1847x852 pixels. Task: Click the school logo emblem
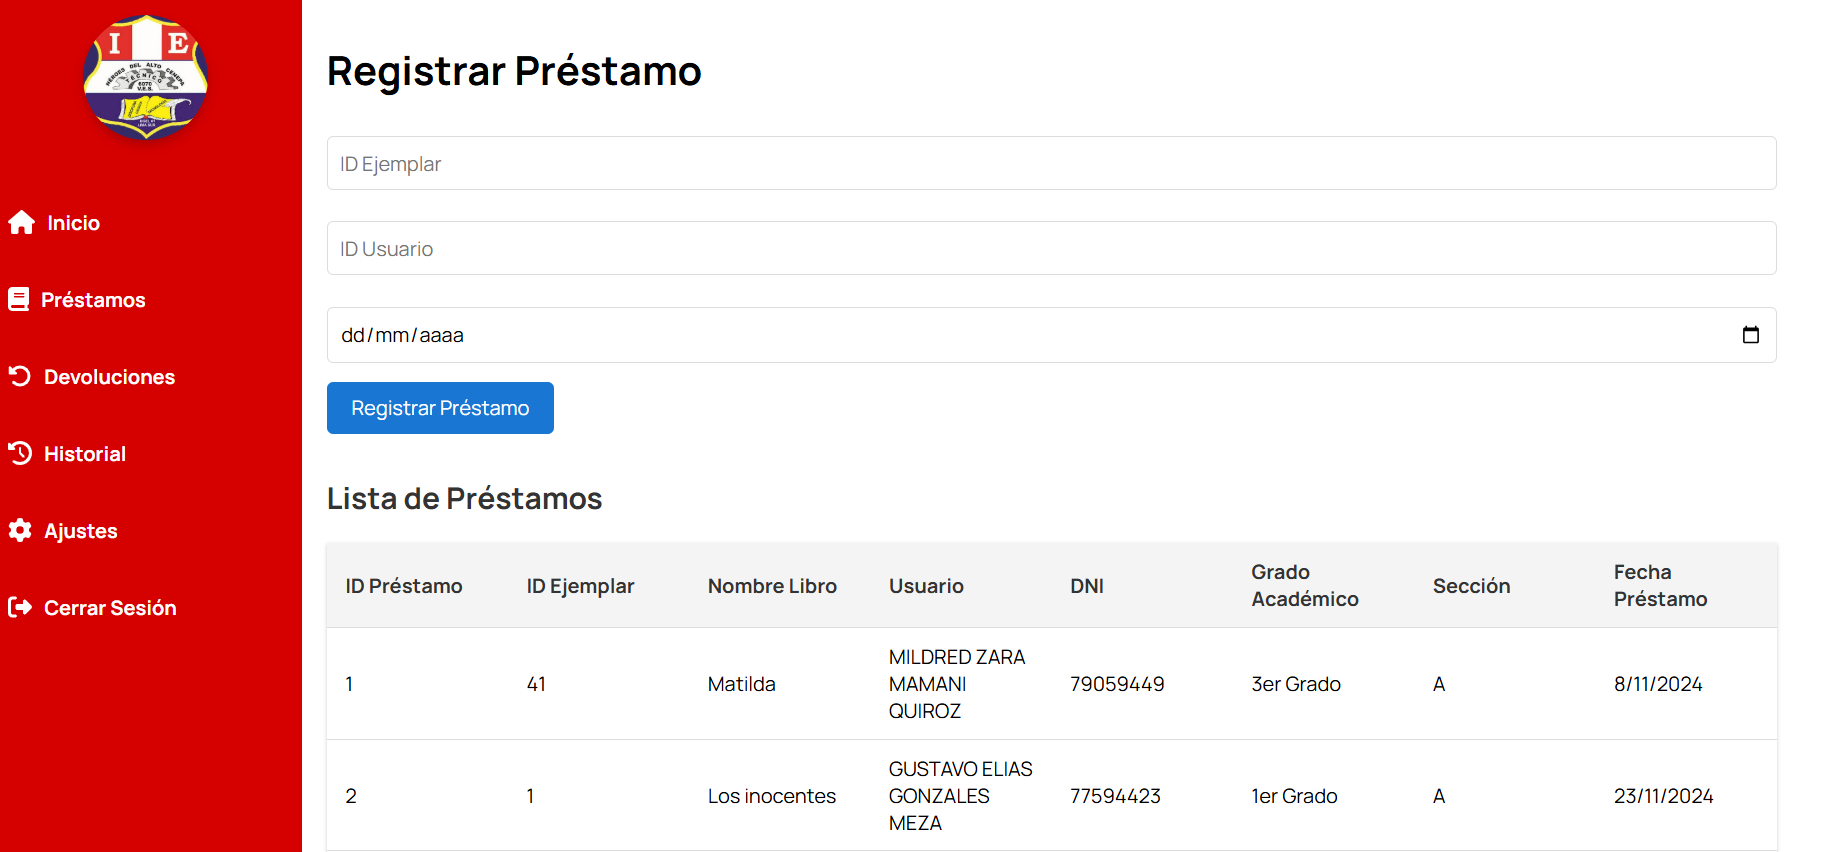click(146, 78)
